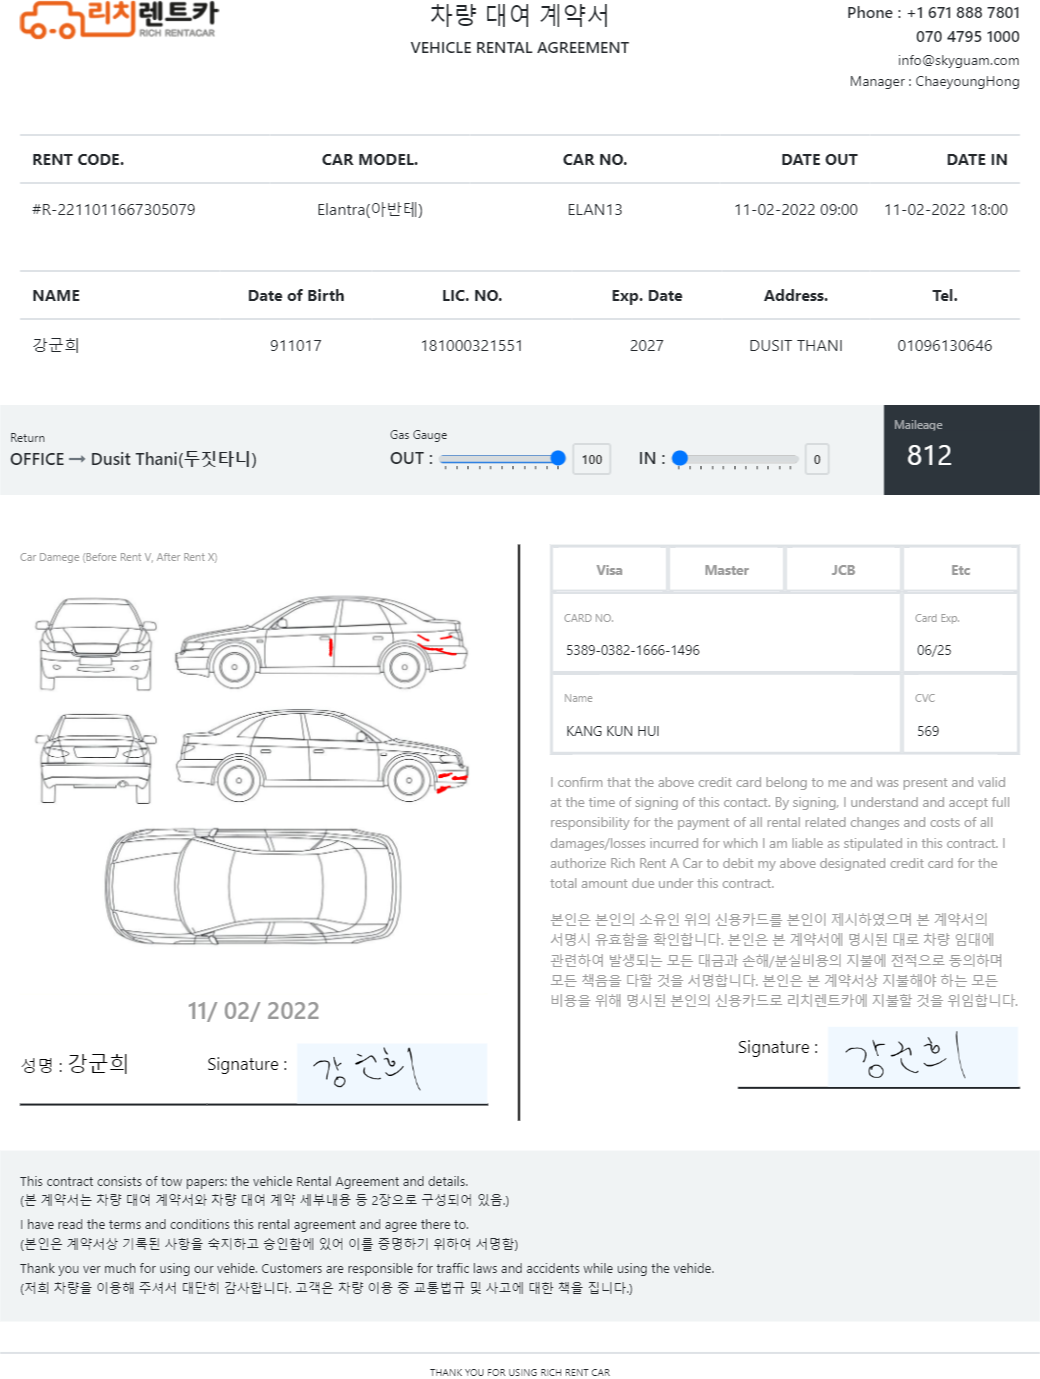Viewport: 1040px width, 1379px height.
Task: Click the Rich Rentacar logo
Action: (x=119, y=20)
